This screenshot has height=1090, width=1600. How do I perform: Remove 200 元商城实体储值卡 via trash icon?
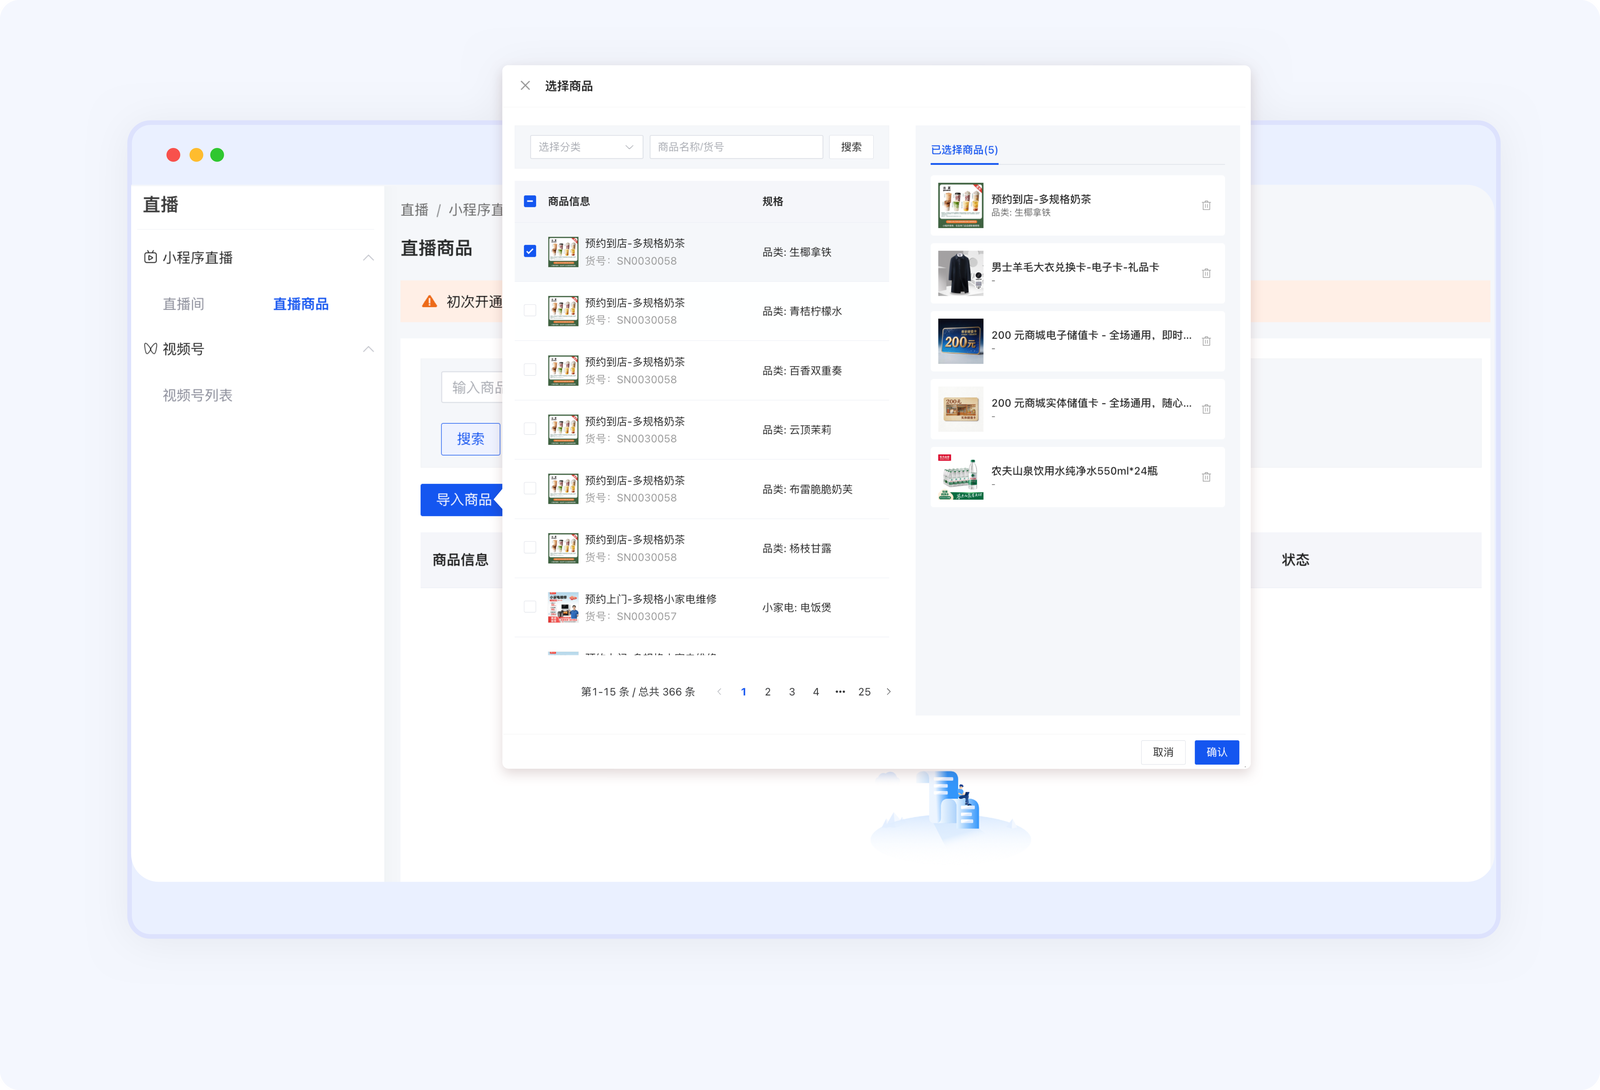(1206, 409)
